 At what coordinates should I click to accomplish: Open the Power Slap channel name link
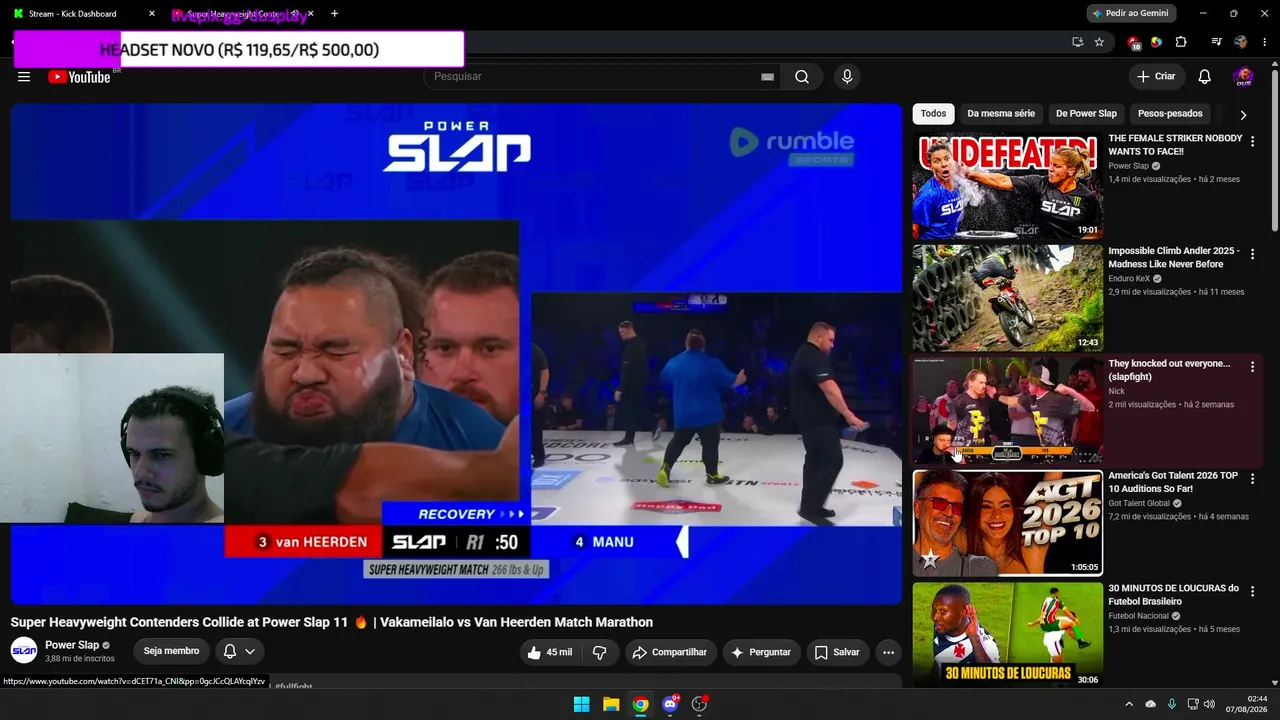pyautogui.click(x=72, y=645)
